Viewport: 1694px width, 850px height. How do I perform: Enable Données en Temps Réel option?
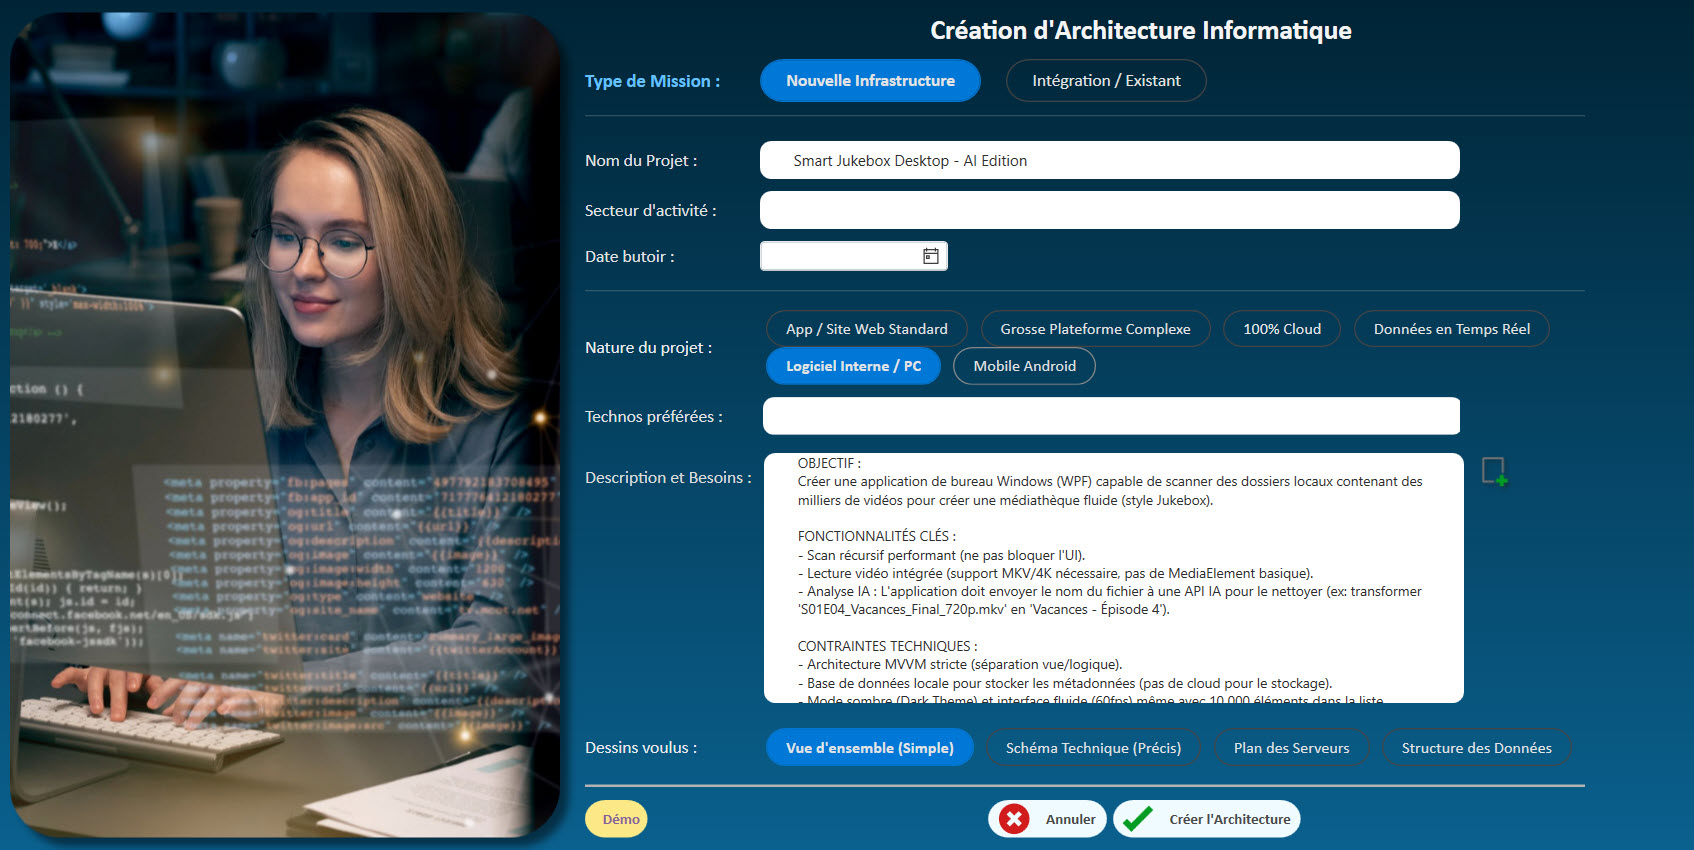[x=1451, y=329]
